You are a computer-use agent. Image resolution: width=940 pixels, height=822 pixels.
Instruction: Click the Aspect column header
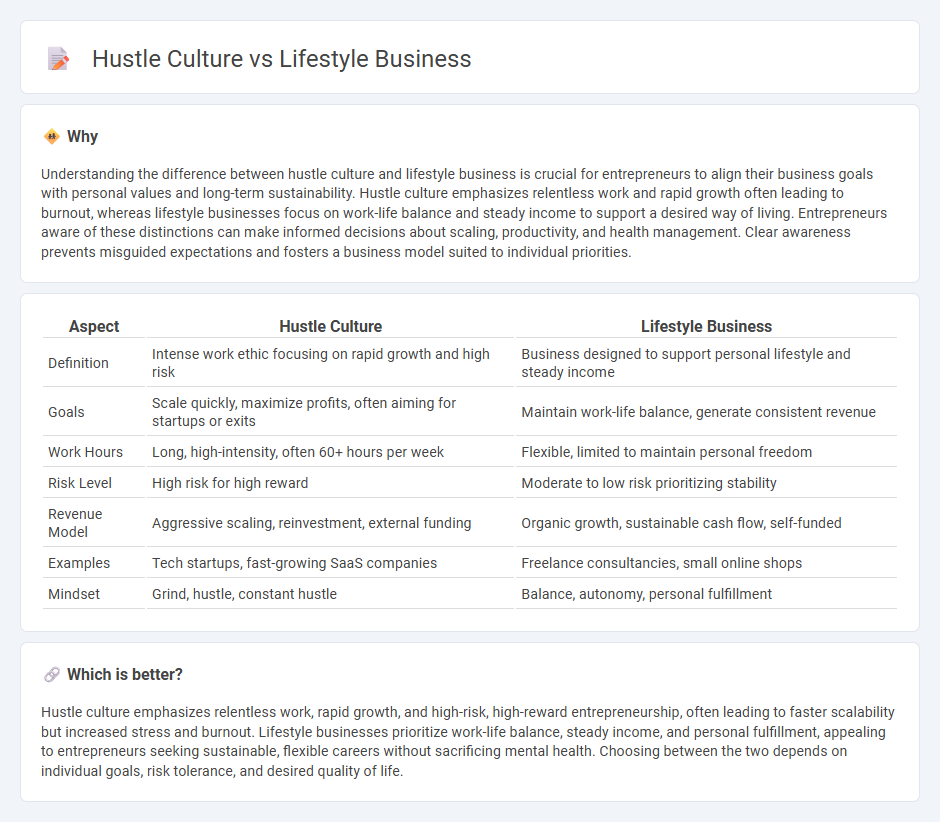pos(94,326)
